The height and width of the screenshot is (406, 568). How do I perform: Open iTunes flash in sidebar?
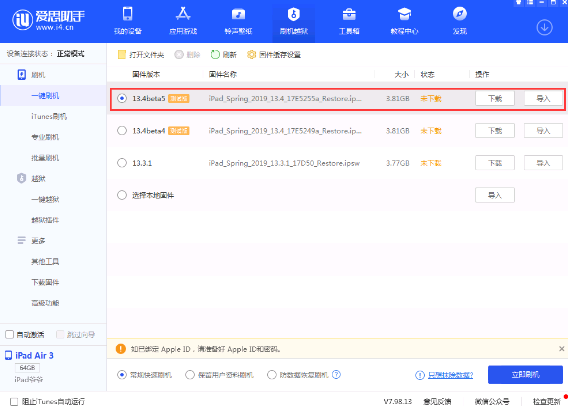(49, 116)
